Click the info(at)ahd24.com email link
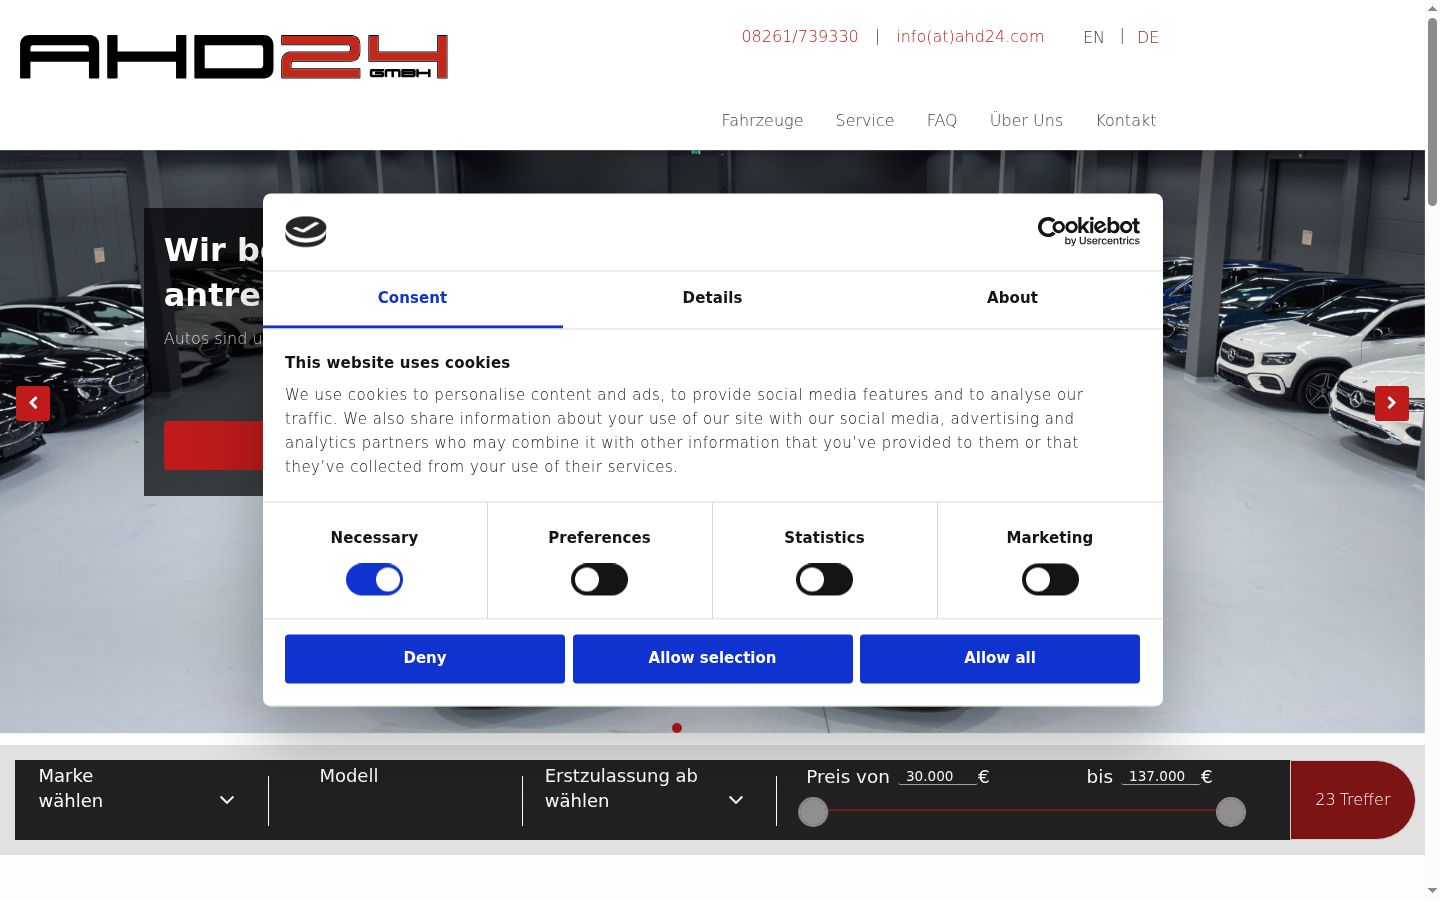 coord(970,37)
